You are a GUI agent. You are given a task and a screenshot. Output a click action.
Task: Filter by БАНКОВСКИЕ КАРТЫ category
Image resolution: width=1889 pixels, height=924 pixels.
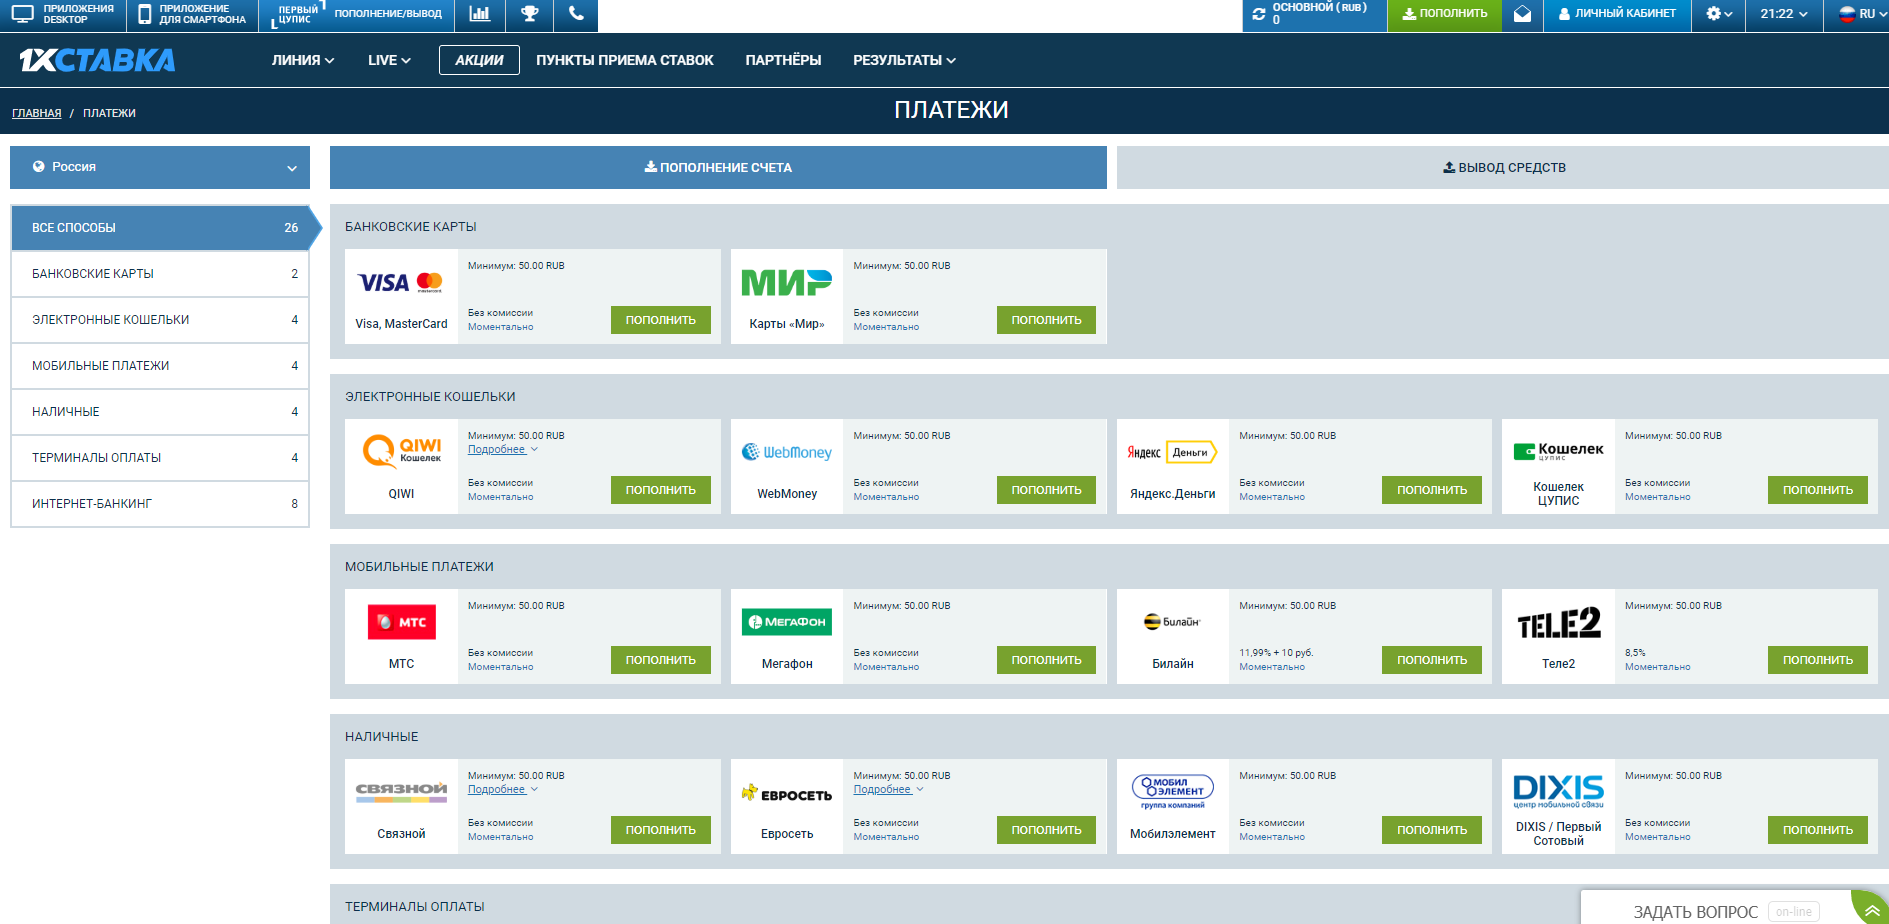pos(160,274)
